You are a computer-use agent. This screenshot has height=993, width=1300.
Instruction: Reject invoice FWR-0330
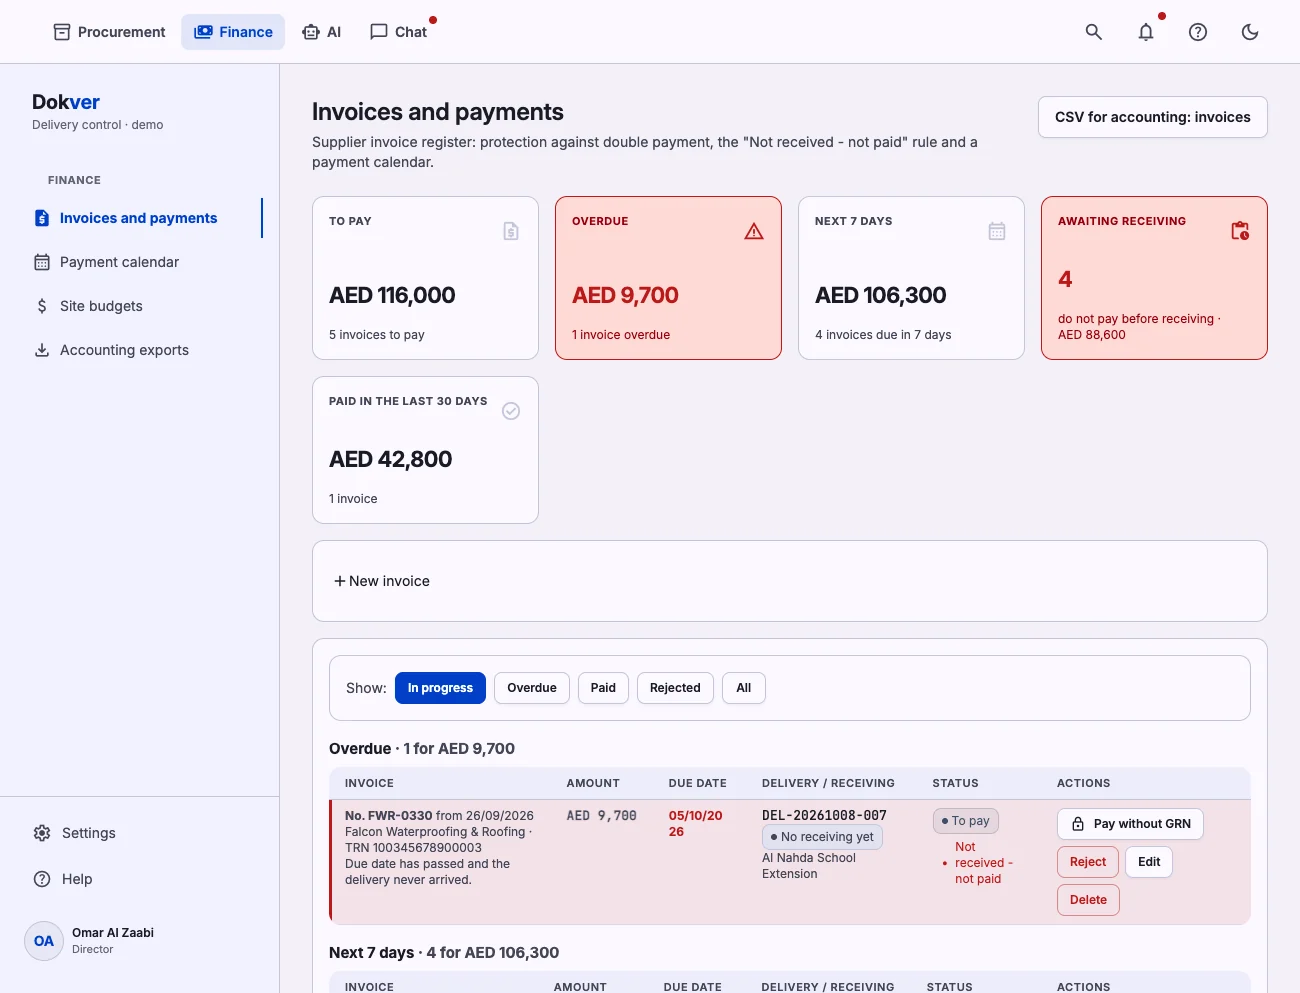[1088, 862]
